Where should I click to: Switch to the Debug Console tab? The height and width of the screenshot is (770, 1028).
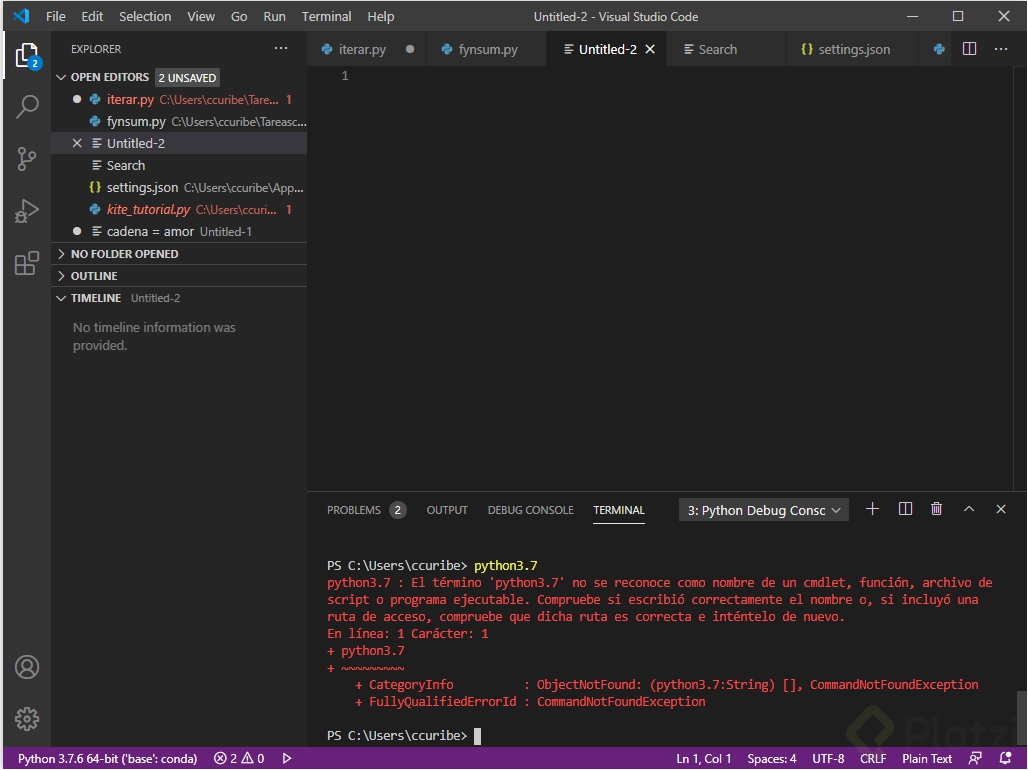pos(530,510)
